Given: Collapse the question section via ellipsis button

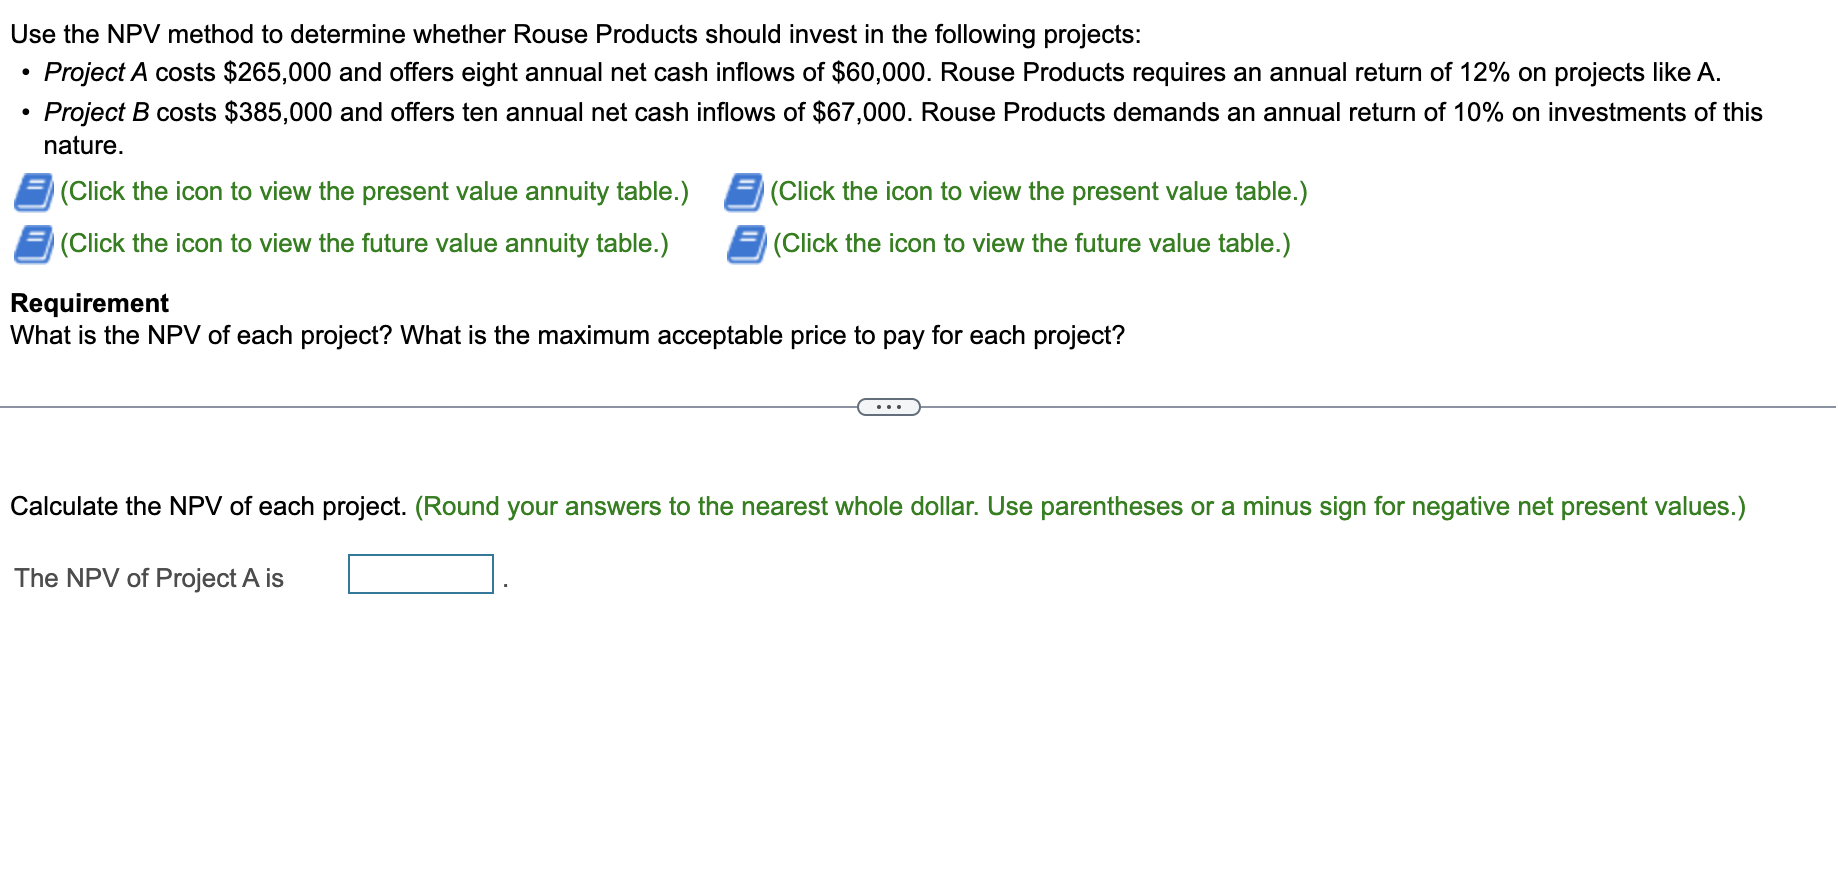Looking at the screenshot, I should point(888,407).
